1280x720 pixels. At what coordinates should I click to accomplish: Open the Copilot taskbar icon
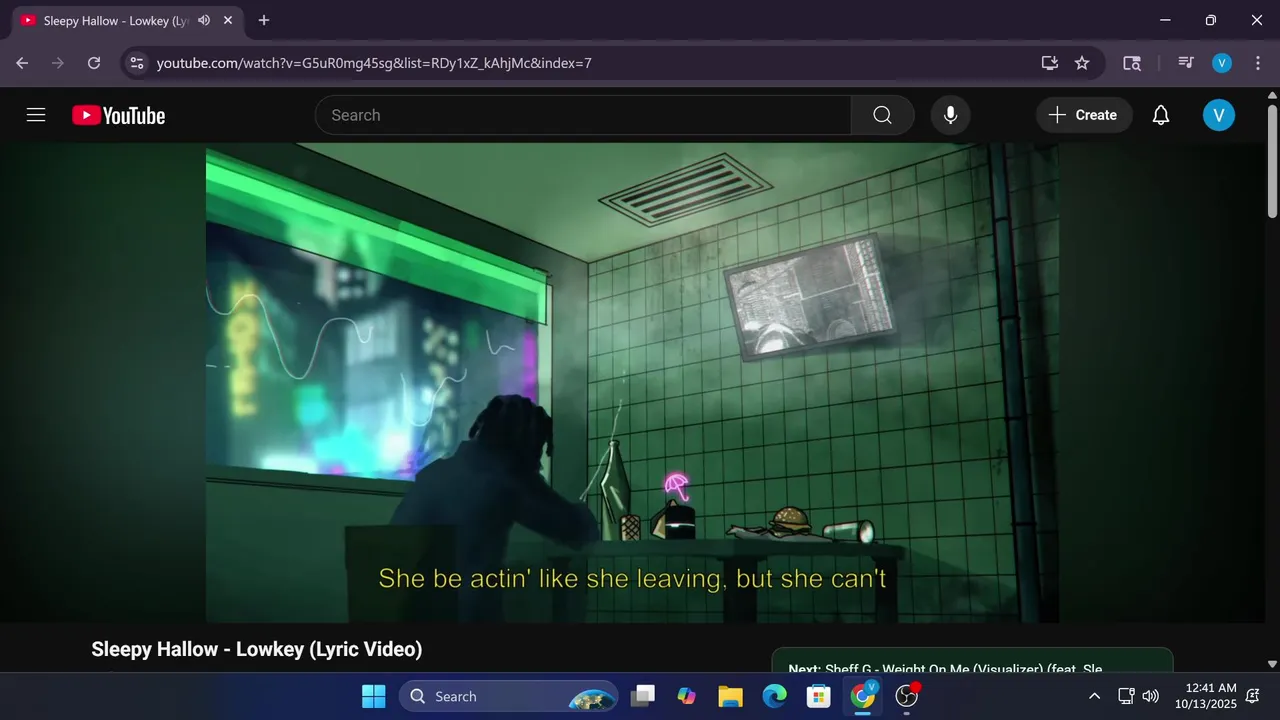tap(687, 696)
